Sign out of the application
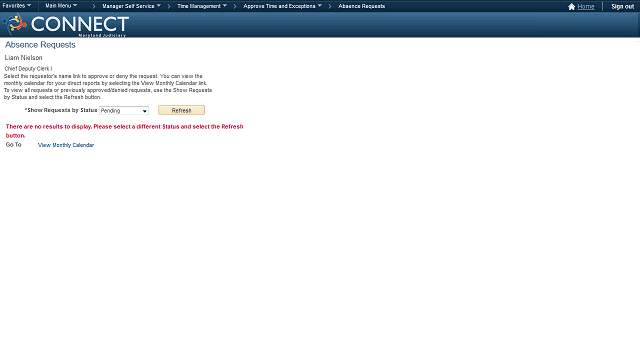The height and width of the screenshot is (360, 640). coord(622,7)
